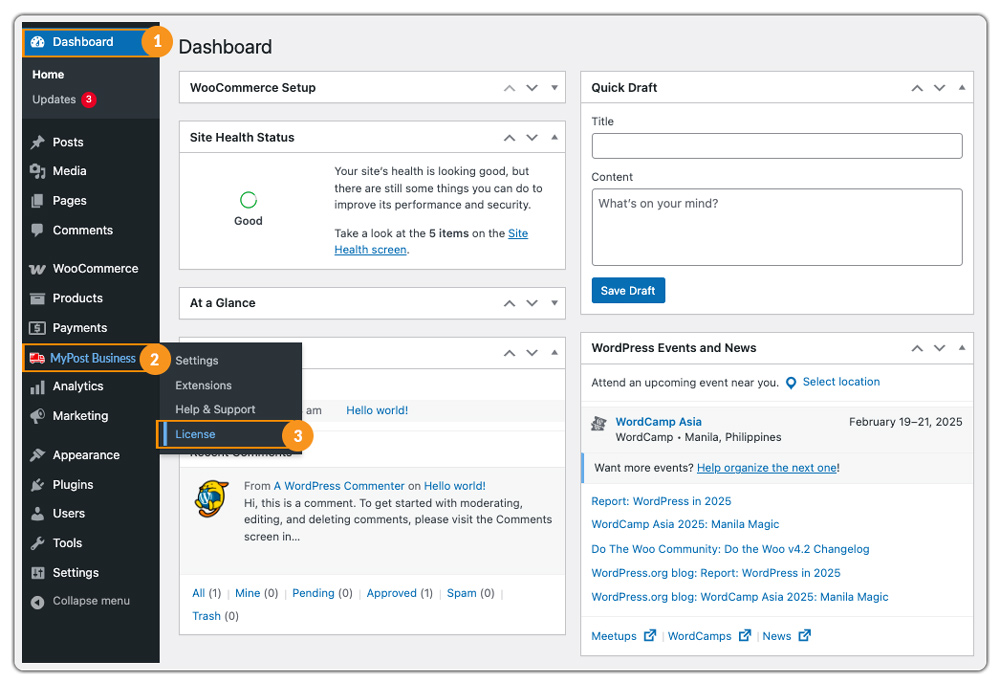Click the Products archive box icon
The image size is (1000, 683).
tap(38, 298)
